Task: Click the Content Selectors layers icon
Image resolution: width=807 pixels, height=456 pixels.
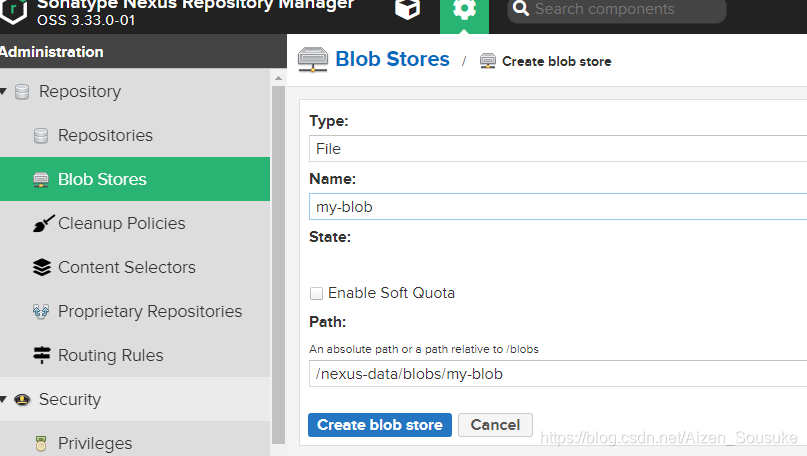Action: [42, 267]
